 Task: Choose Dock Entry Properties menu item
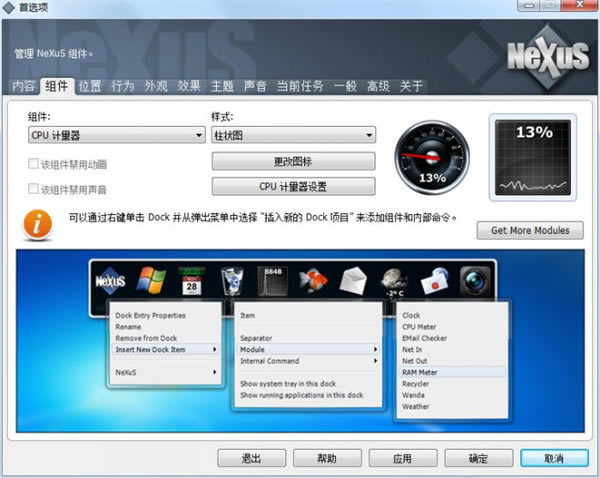coord(150,315)
